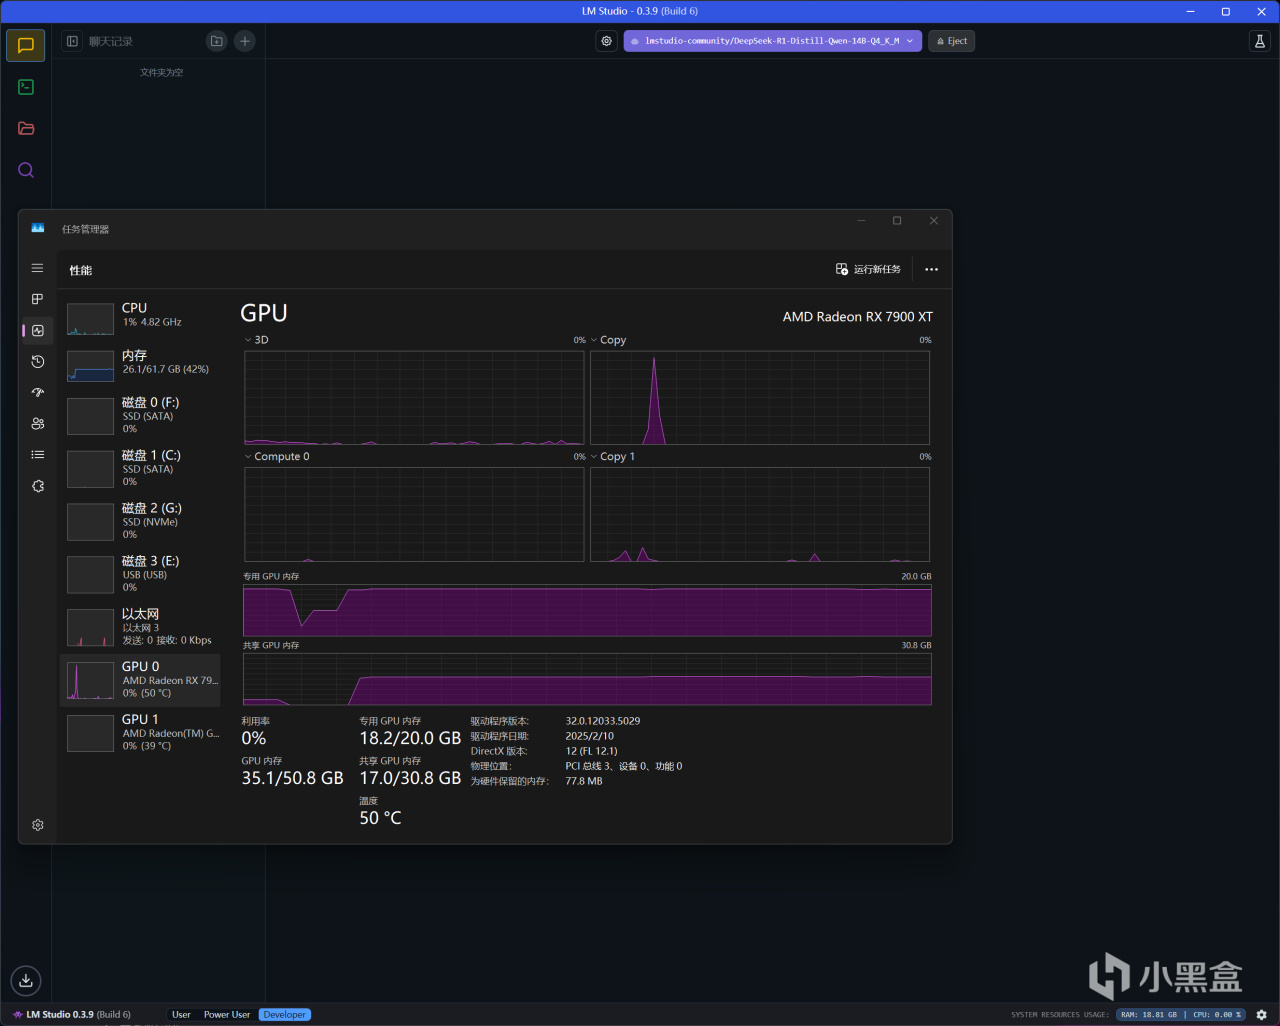Click the 共享 GPU 内存 usage graph
1280x1026 pixels.
pyautogui.click(x=587, y=679)
